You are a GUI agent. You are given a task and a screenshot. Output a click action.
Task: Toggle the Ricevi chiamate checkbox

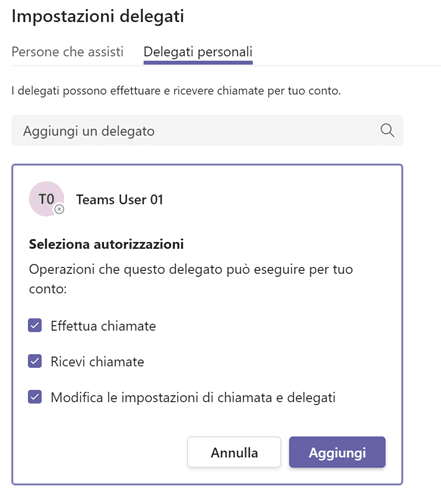[35, 361]
